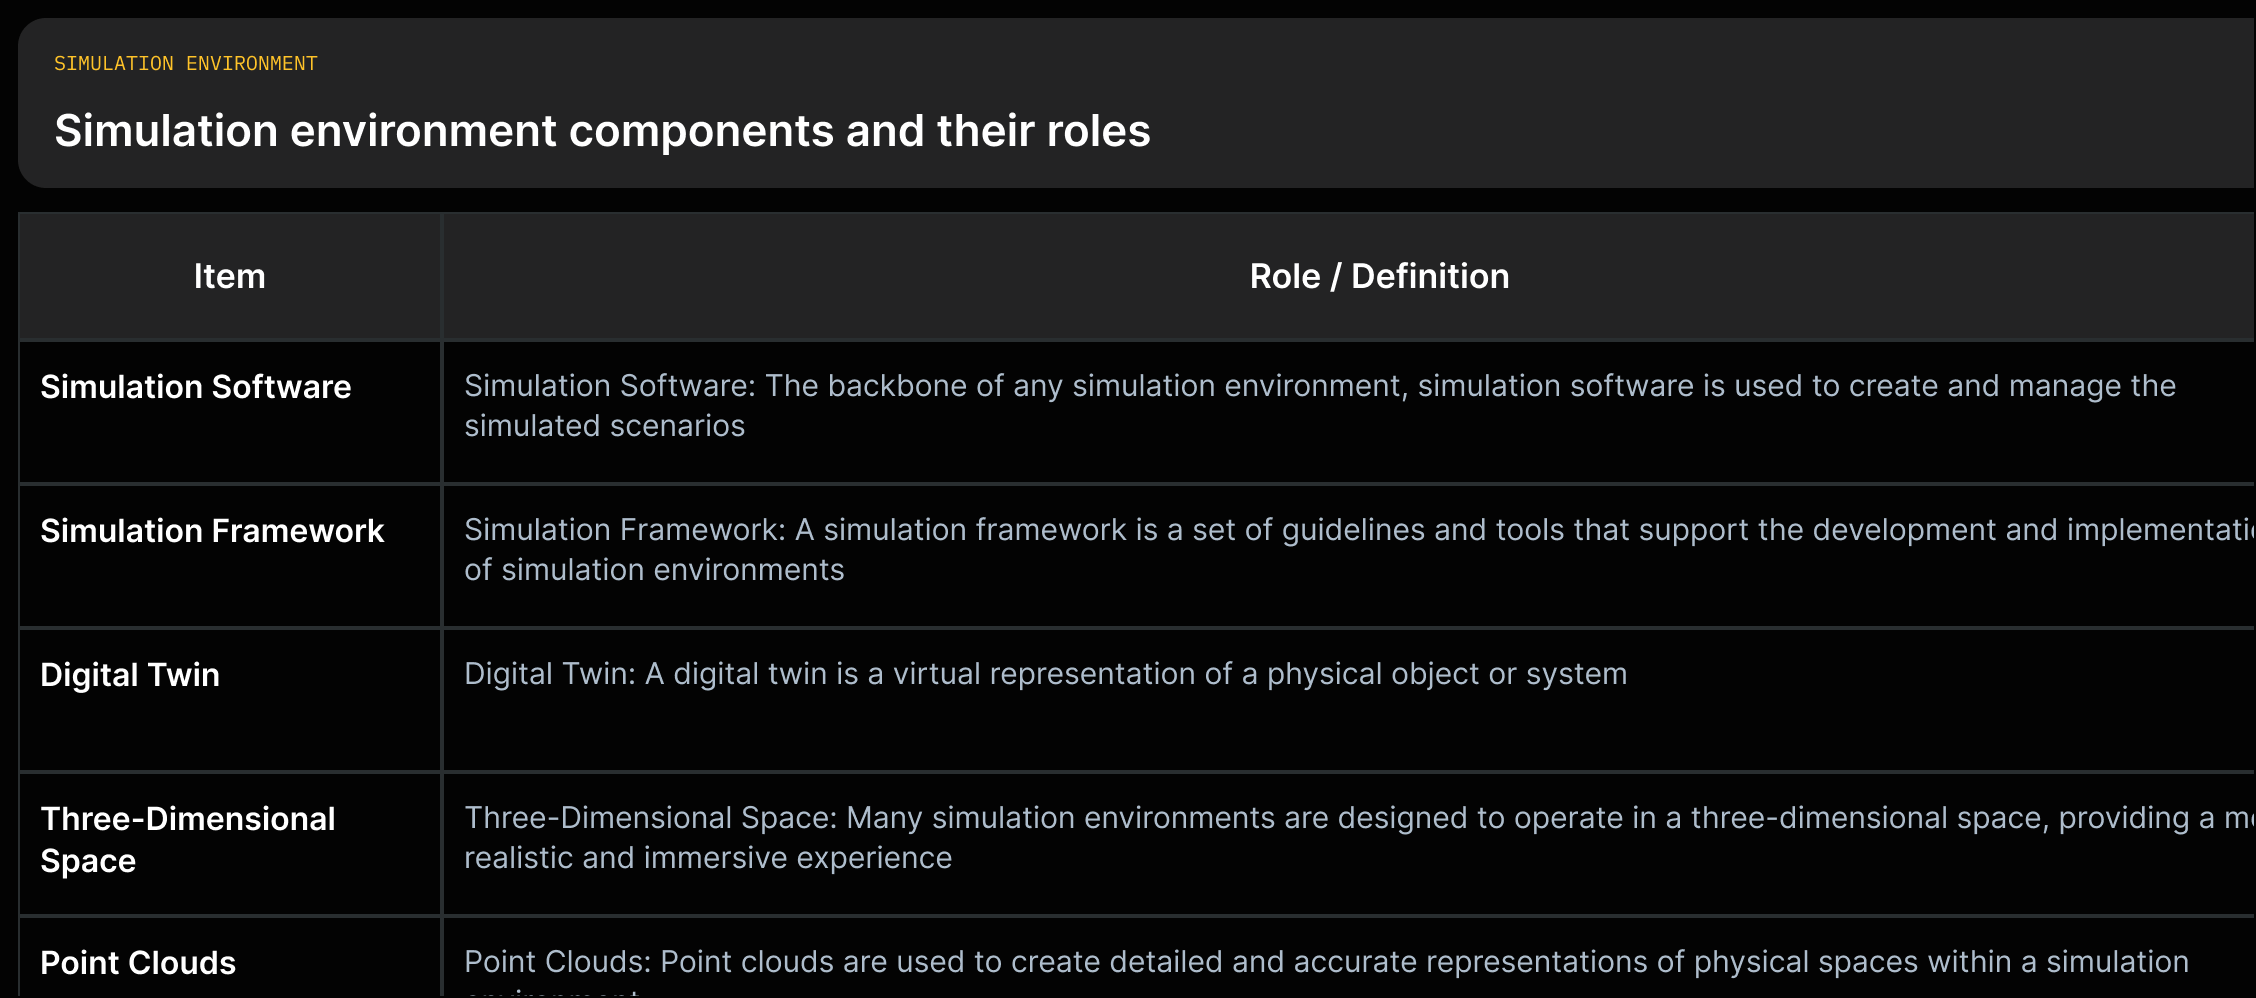The width and height of the screenshot is (2256, 998).
Task: Click the 'Item' column header
Action: click(x=230, y=277)
